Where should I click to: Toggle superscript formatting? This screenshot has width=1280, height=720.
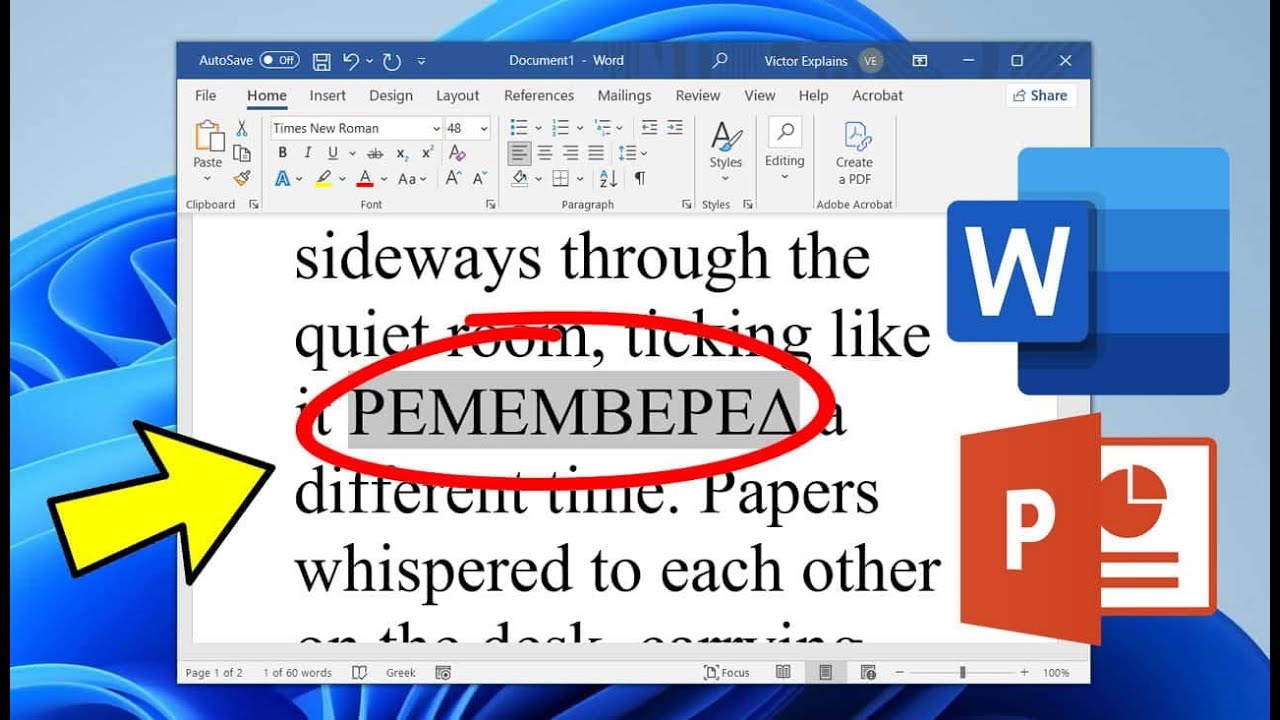click(427, 153)
